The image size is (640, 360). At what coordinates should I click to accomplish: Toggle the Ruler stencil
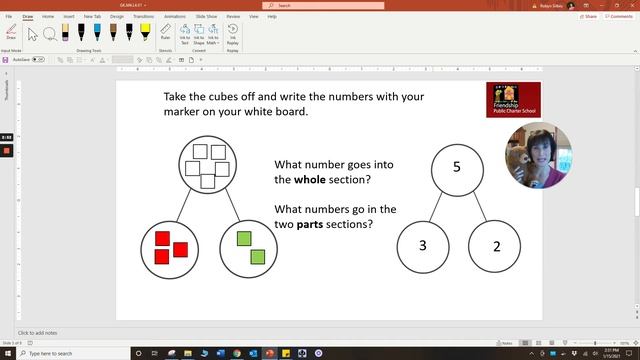point(165,32)
